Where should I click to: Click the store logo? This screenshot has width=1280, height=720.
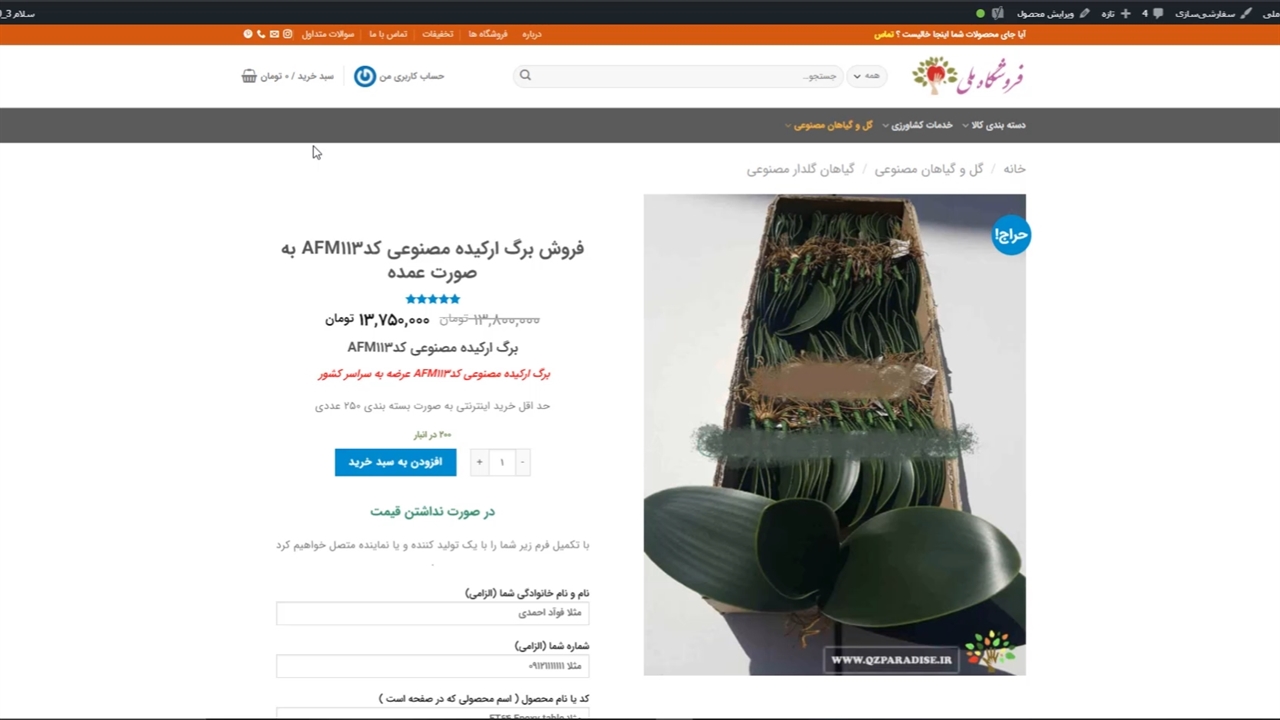tap(968, 76)
